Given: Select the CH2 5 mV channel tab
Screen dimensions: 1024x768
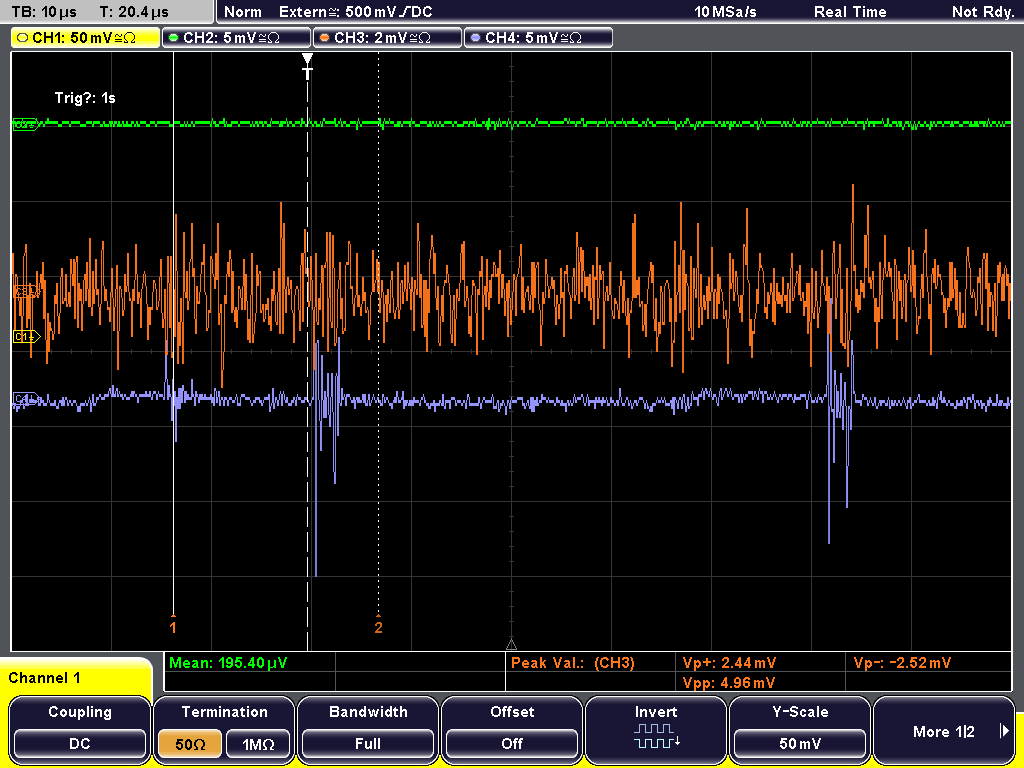Looking at the screenshot, I should pyautogui.click(x=236, y=38).
